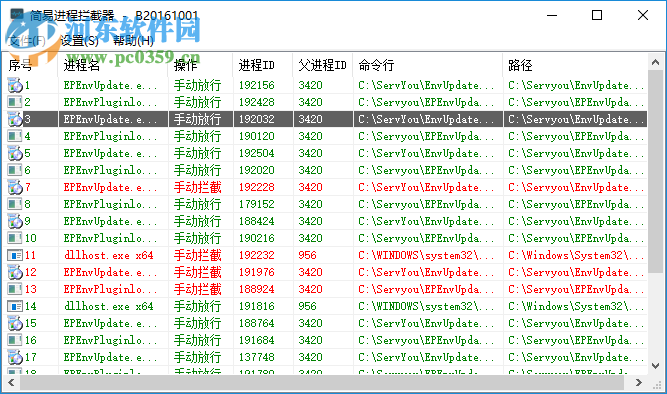
Task: Click the vertical scrollbar thumb
Action: 655,172
